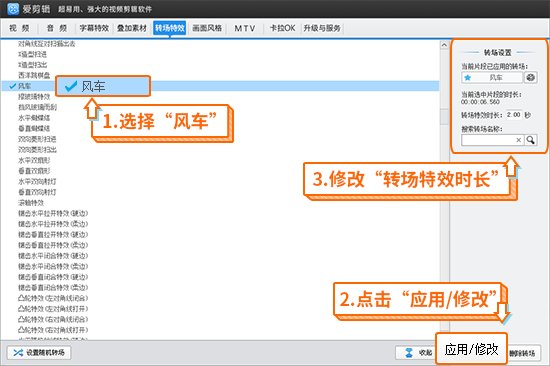The width and height of the screenshot is (550, 366).
Task: Select the 垂直双向射灯 transition
Action: click(37, 192)
